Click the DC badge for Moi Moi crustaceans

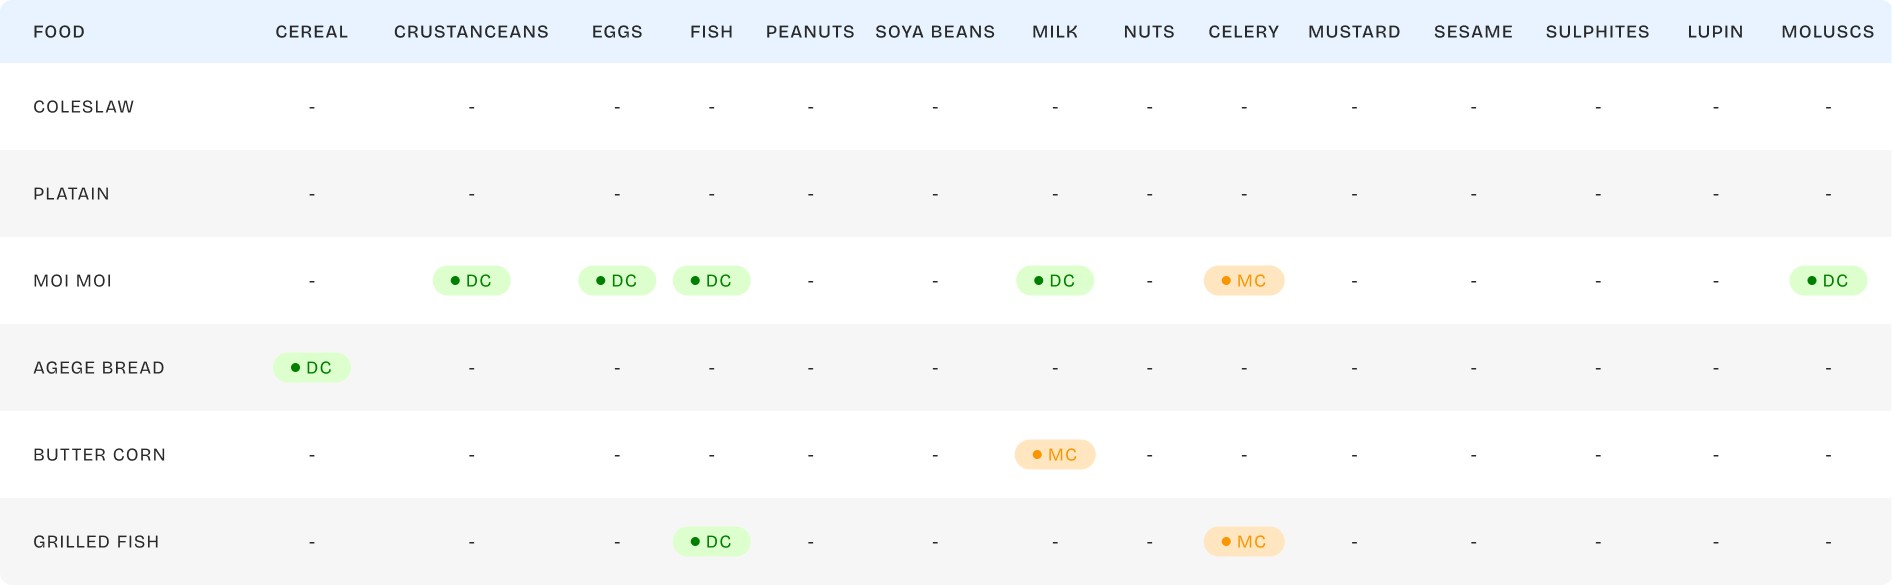471,281
